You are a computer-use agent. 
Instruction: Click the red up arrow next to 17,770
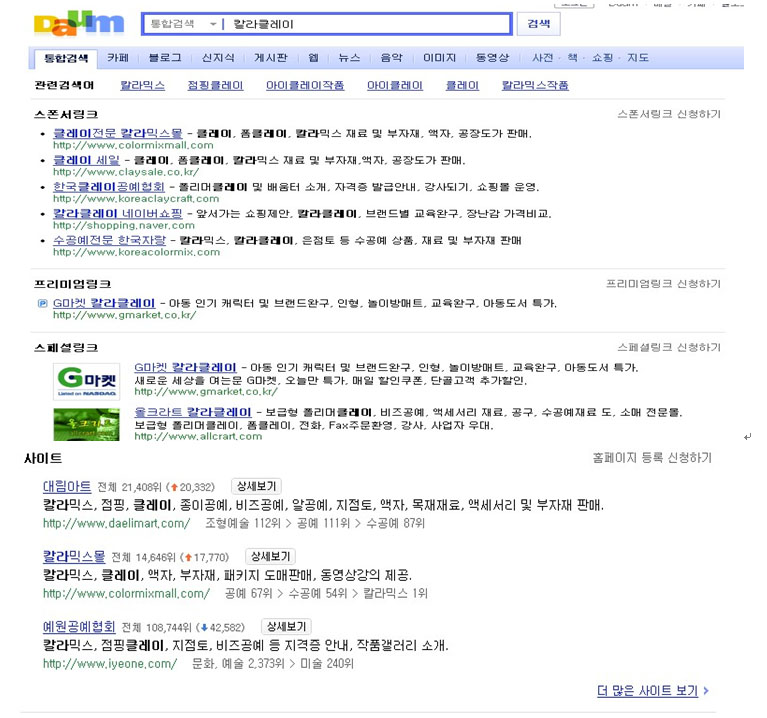[x=188, y=557]
